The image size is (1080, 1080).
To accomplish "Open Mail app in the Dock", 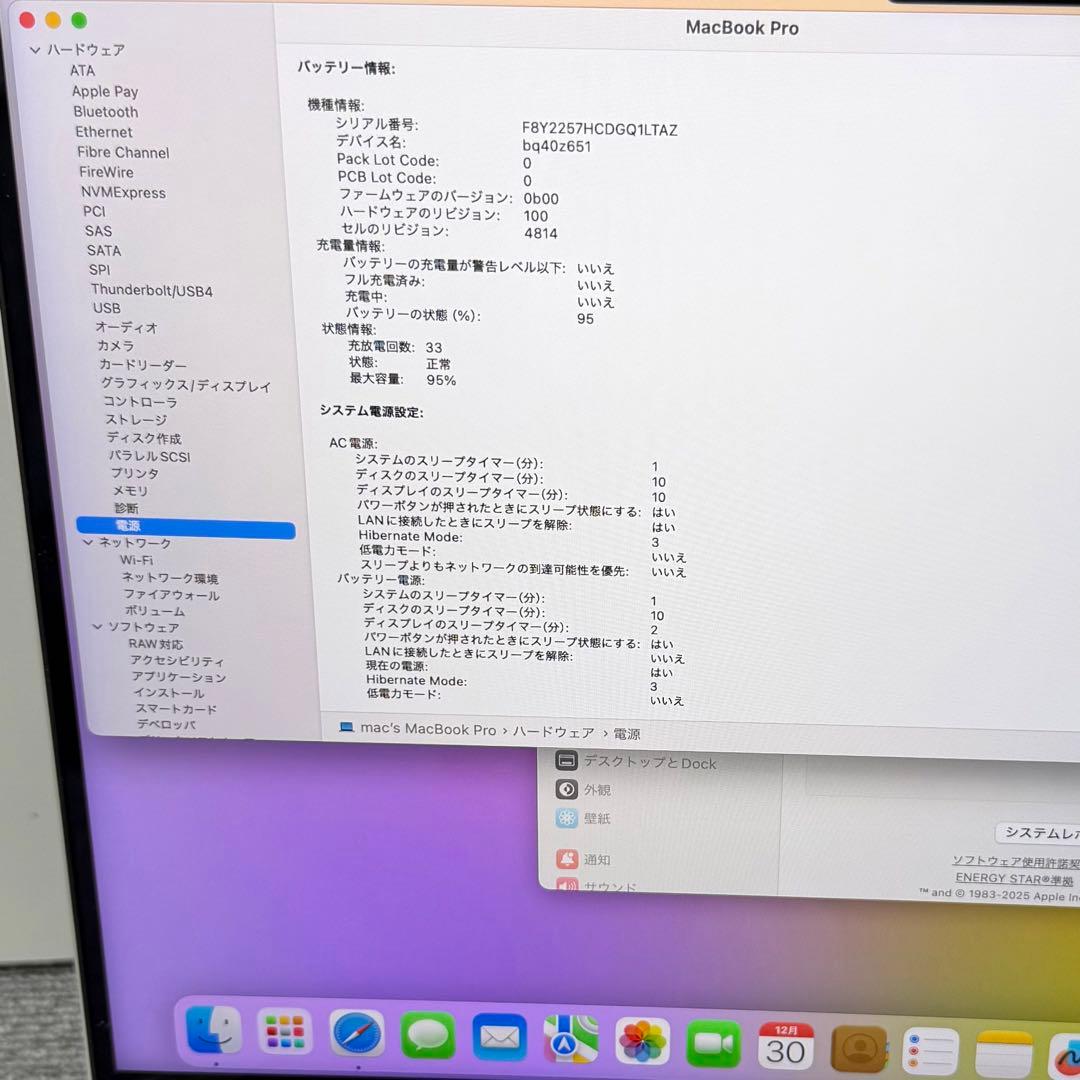I will click(x=499, y=1037).
